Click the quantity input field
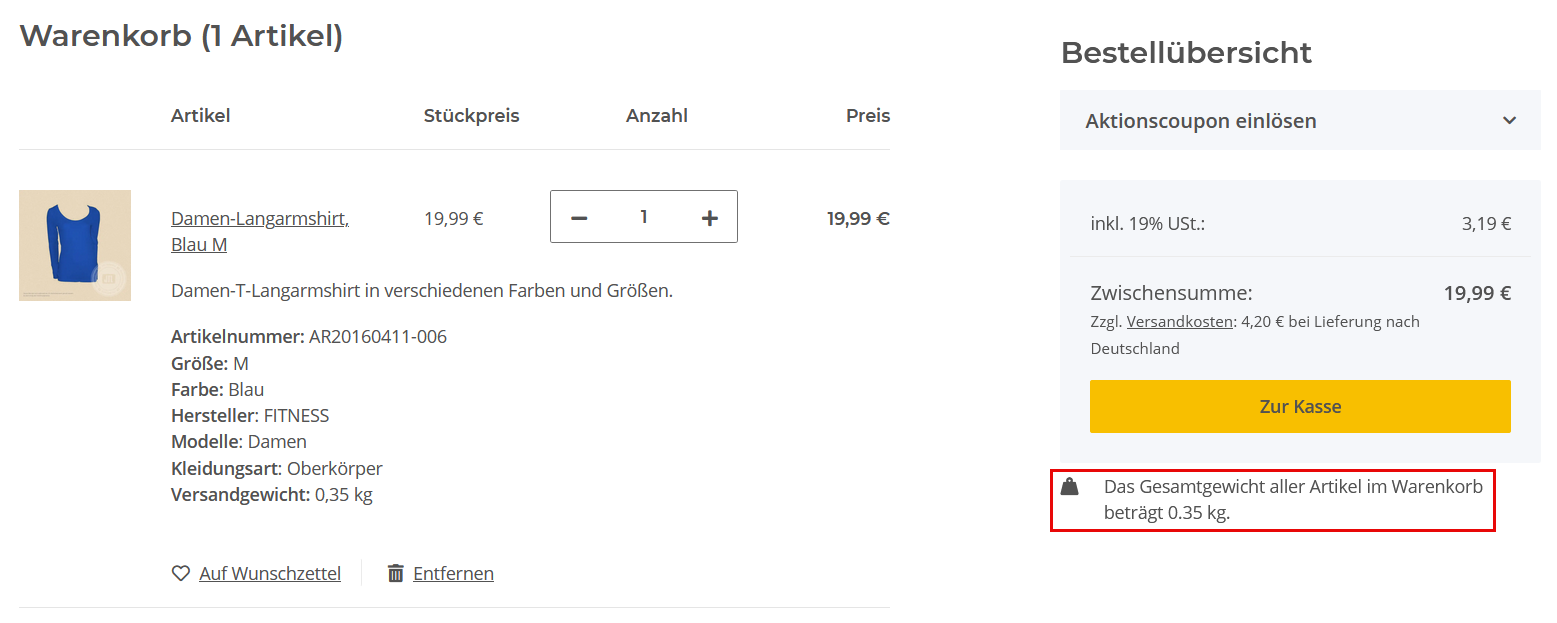The height and width of the screenshot is (623, 1557). (x=644, y=217)
